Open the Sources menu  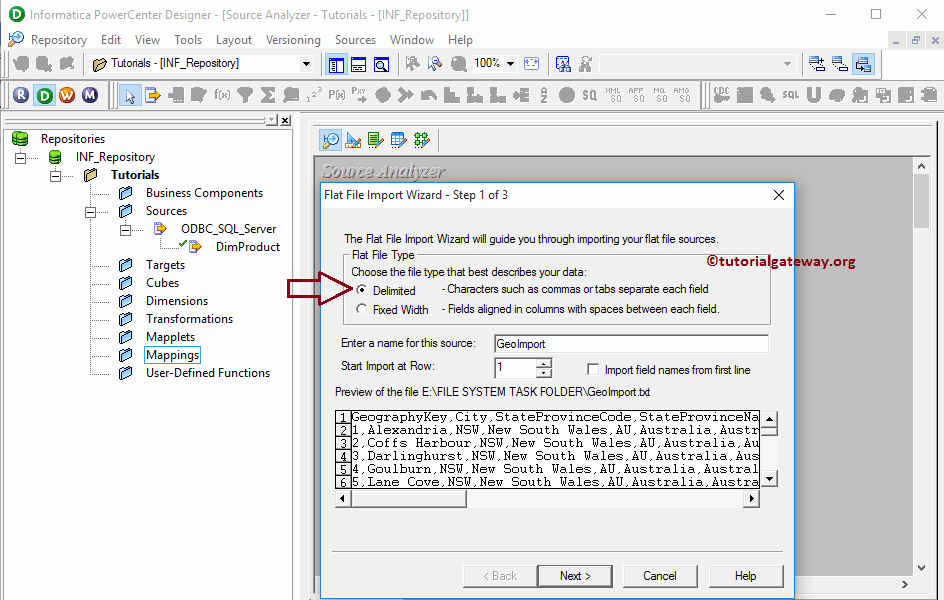(355, 40)
